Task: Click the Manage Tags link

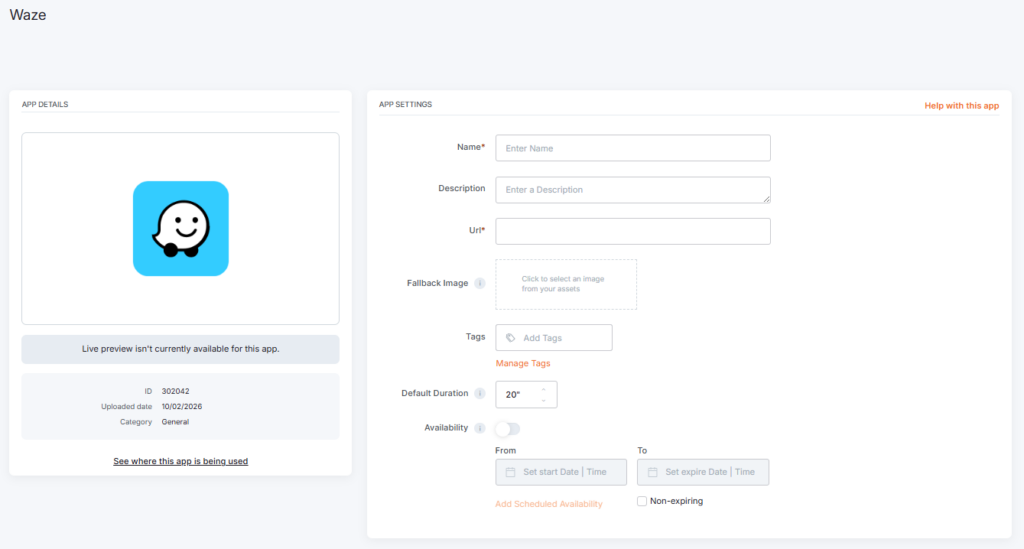Action: pyautogui.click(x=523, y=363)
